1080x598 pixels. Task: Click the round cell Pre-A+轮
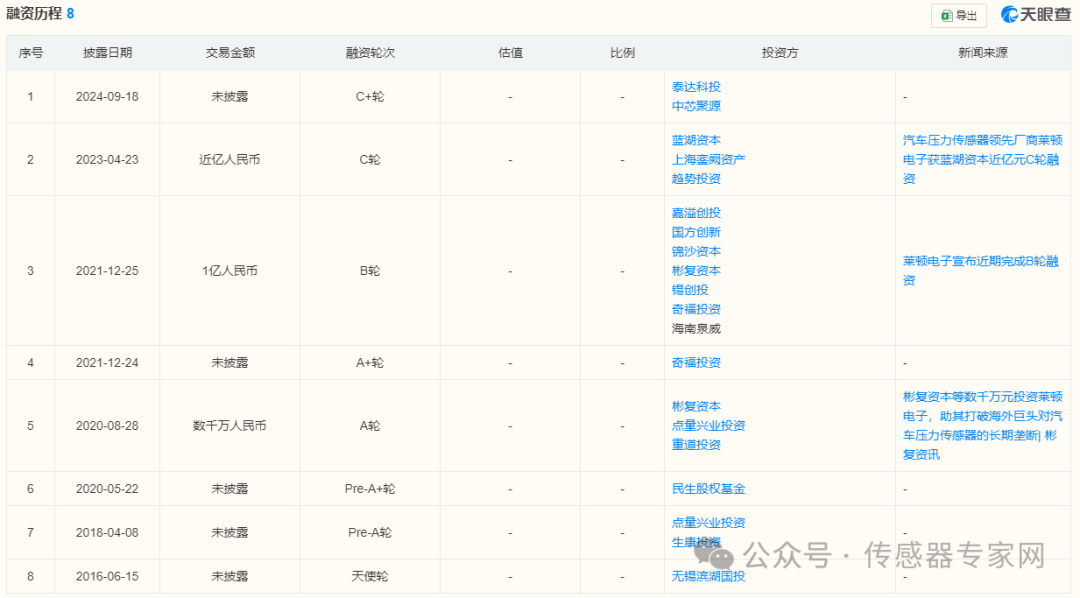[x=370, y=489]
